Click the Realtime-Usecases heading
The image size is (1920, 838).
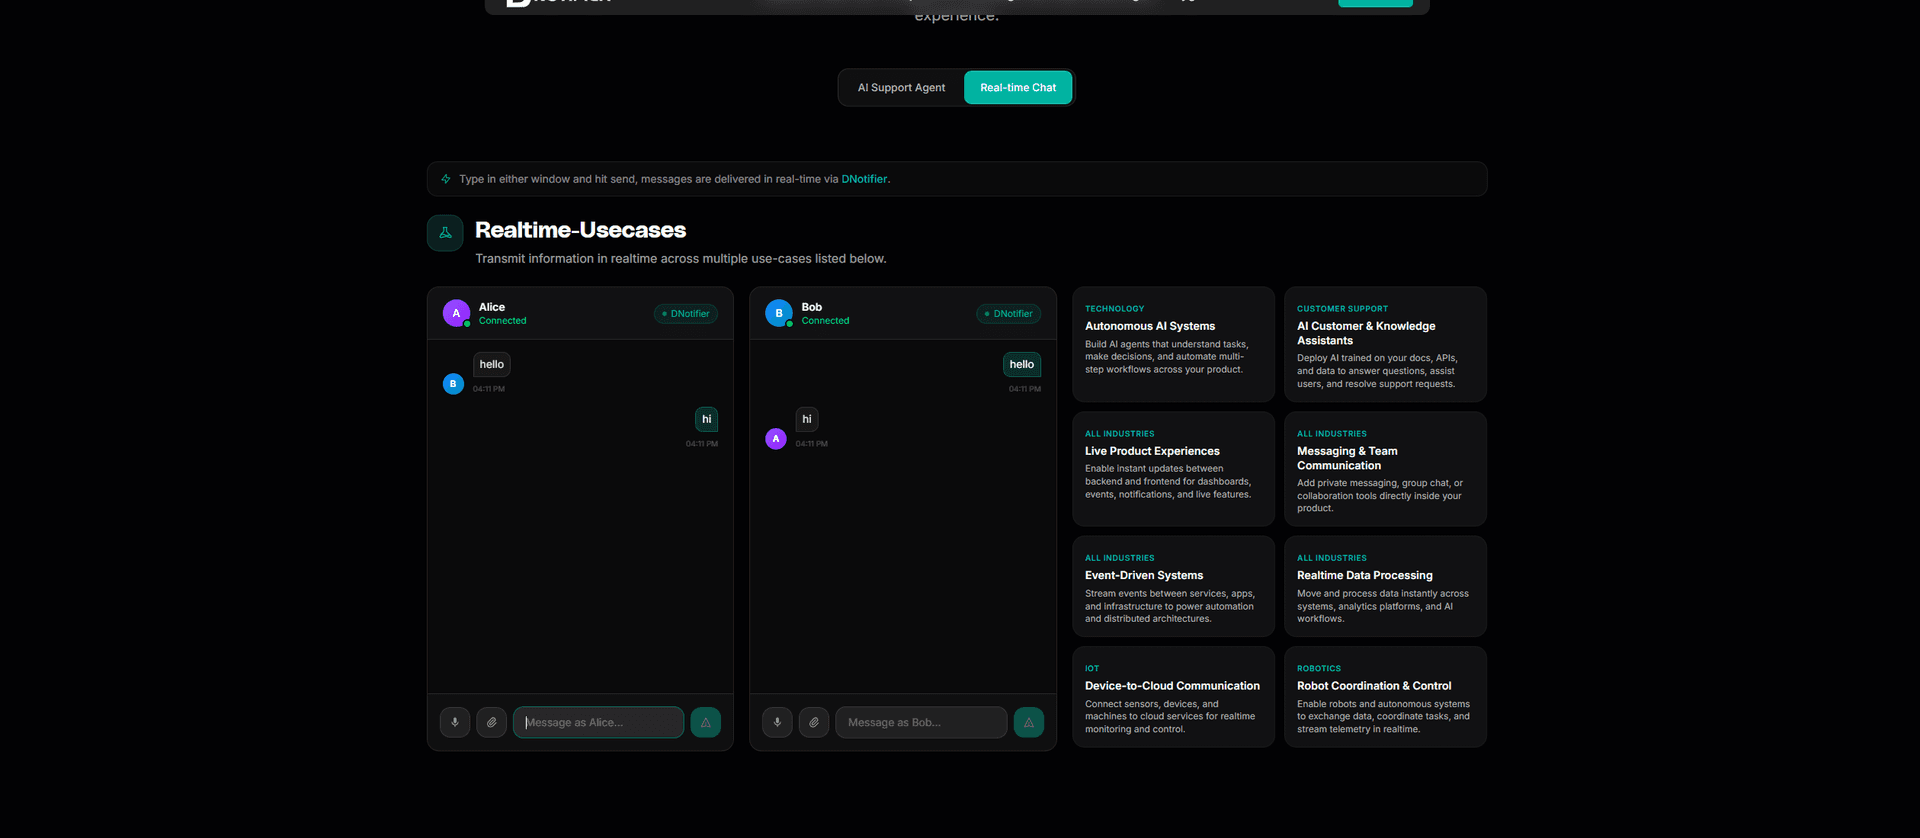coord(580,230)
